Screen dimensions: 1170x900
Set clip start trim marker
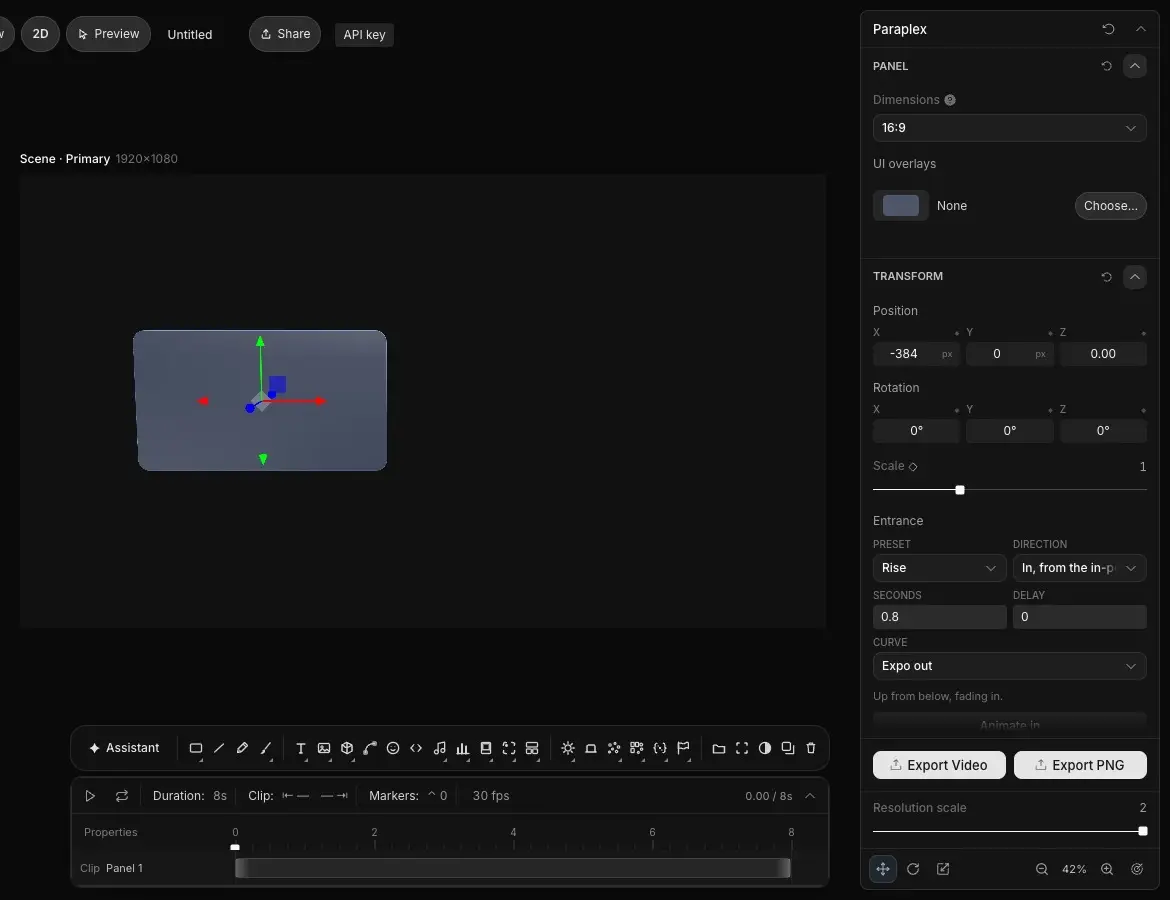295,796
